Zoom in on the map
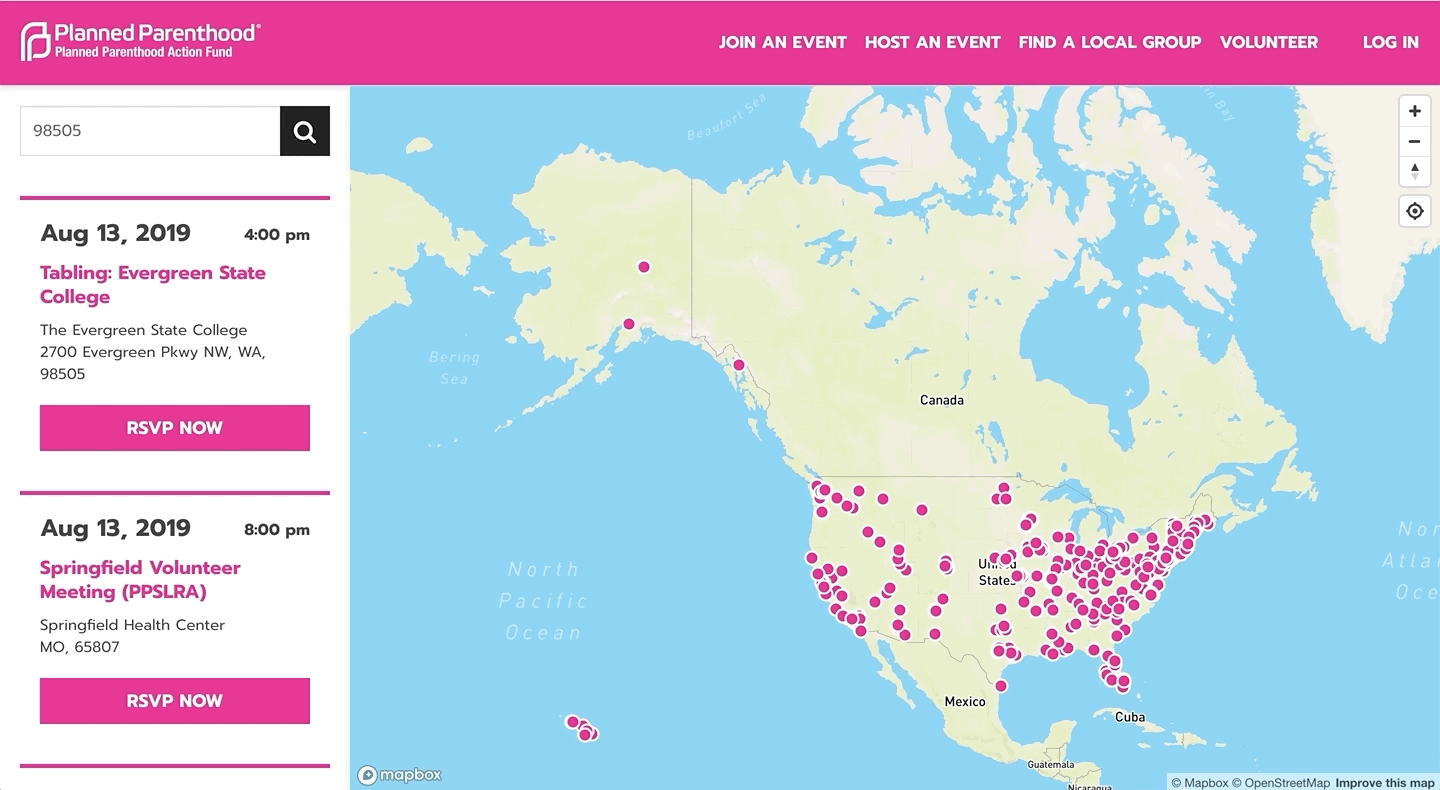Image resolution: width=1440 pixels, height=790 pixels. (x=1414, y=111)
